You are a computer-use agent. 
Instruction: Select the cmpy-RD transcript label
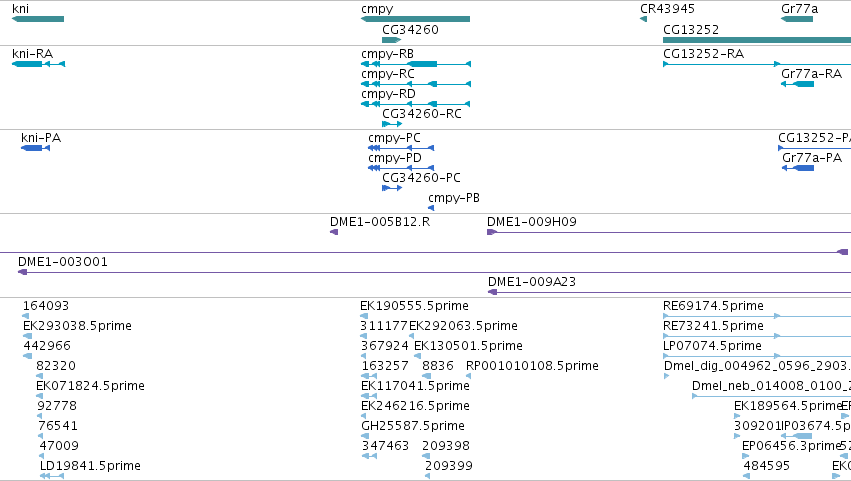[x=388, y=94]
